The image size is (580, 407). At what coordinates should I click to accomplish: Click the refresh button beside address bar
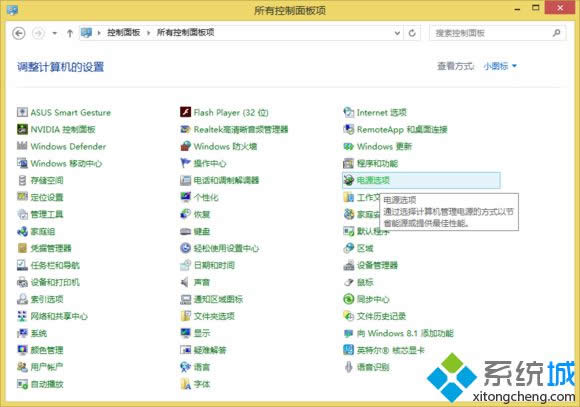click(x=412, y=33)
